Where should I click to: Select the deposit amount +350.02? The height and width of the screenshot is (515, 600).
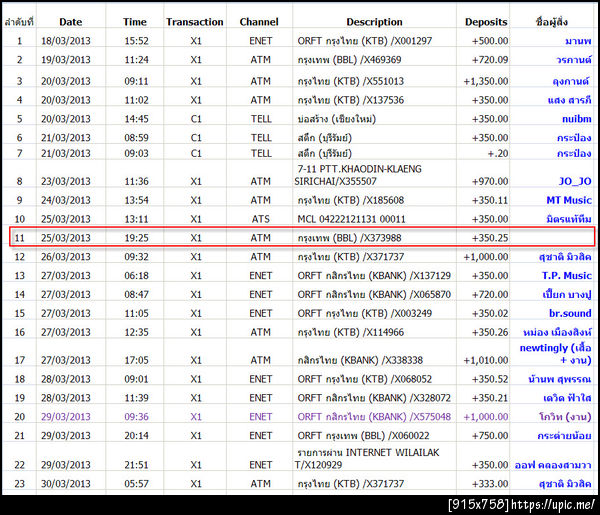click(x=490, y=313)
